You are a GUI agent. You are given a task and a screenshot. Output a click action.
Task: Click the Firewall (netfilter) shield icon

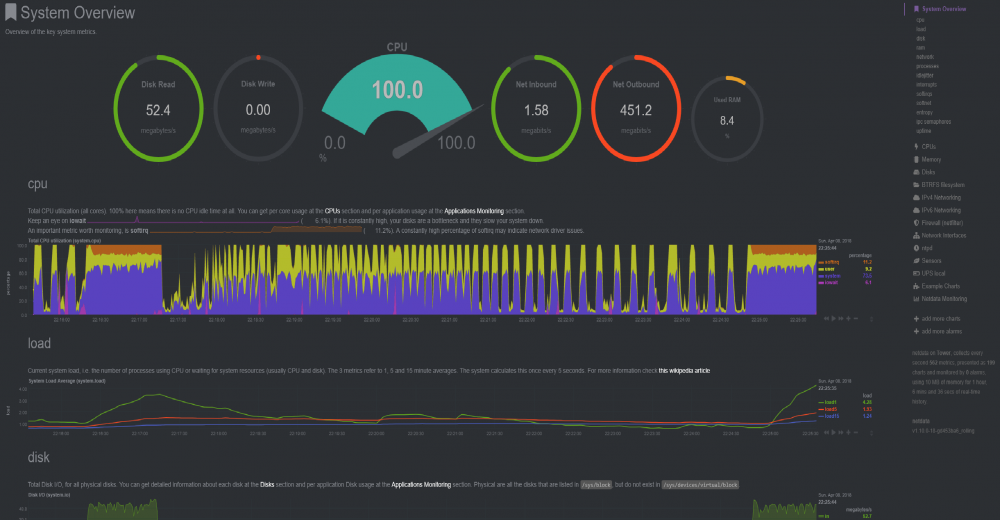point(916,223)
